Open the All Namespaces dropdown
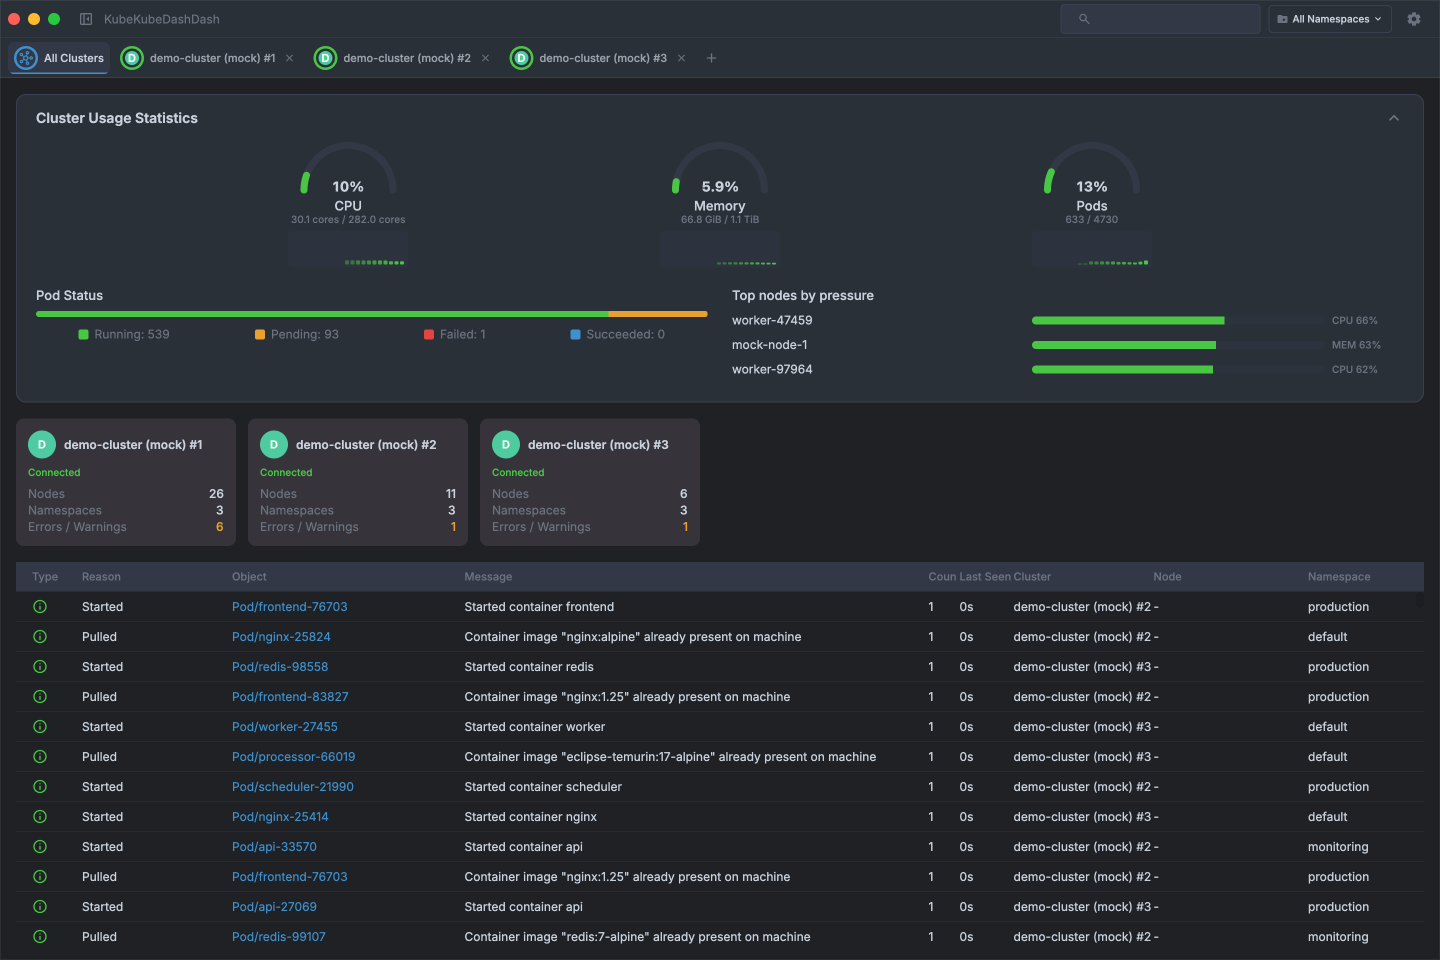1440x960 pixels. 1330,19
